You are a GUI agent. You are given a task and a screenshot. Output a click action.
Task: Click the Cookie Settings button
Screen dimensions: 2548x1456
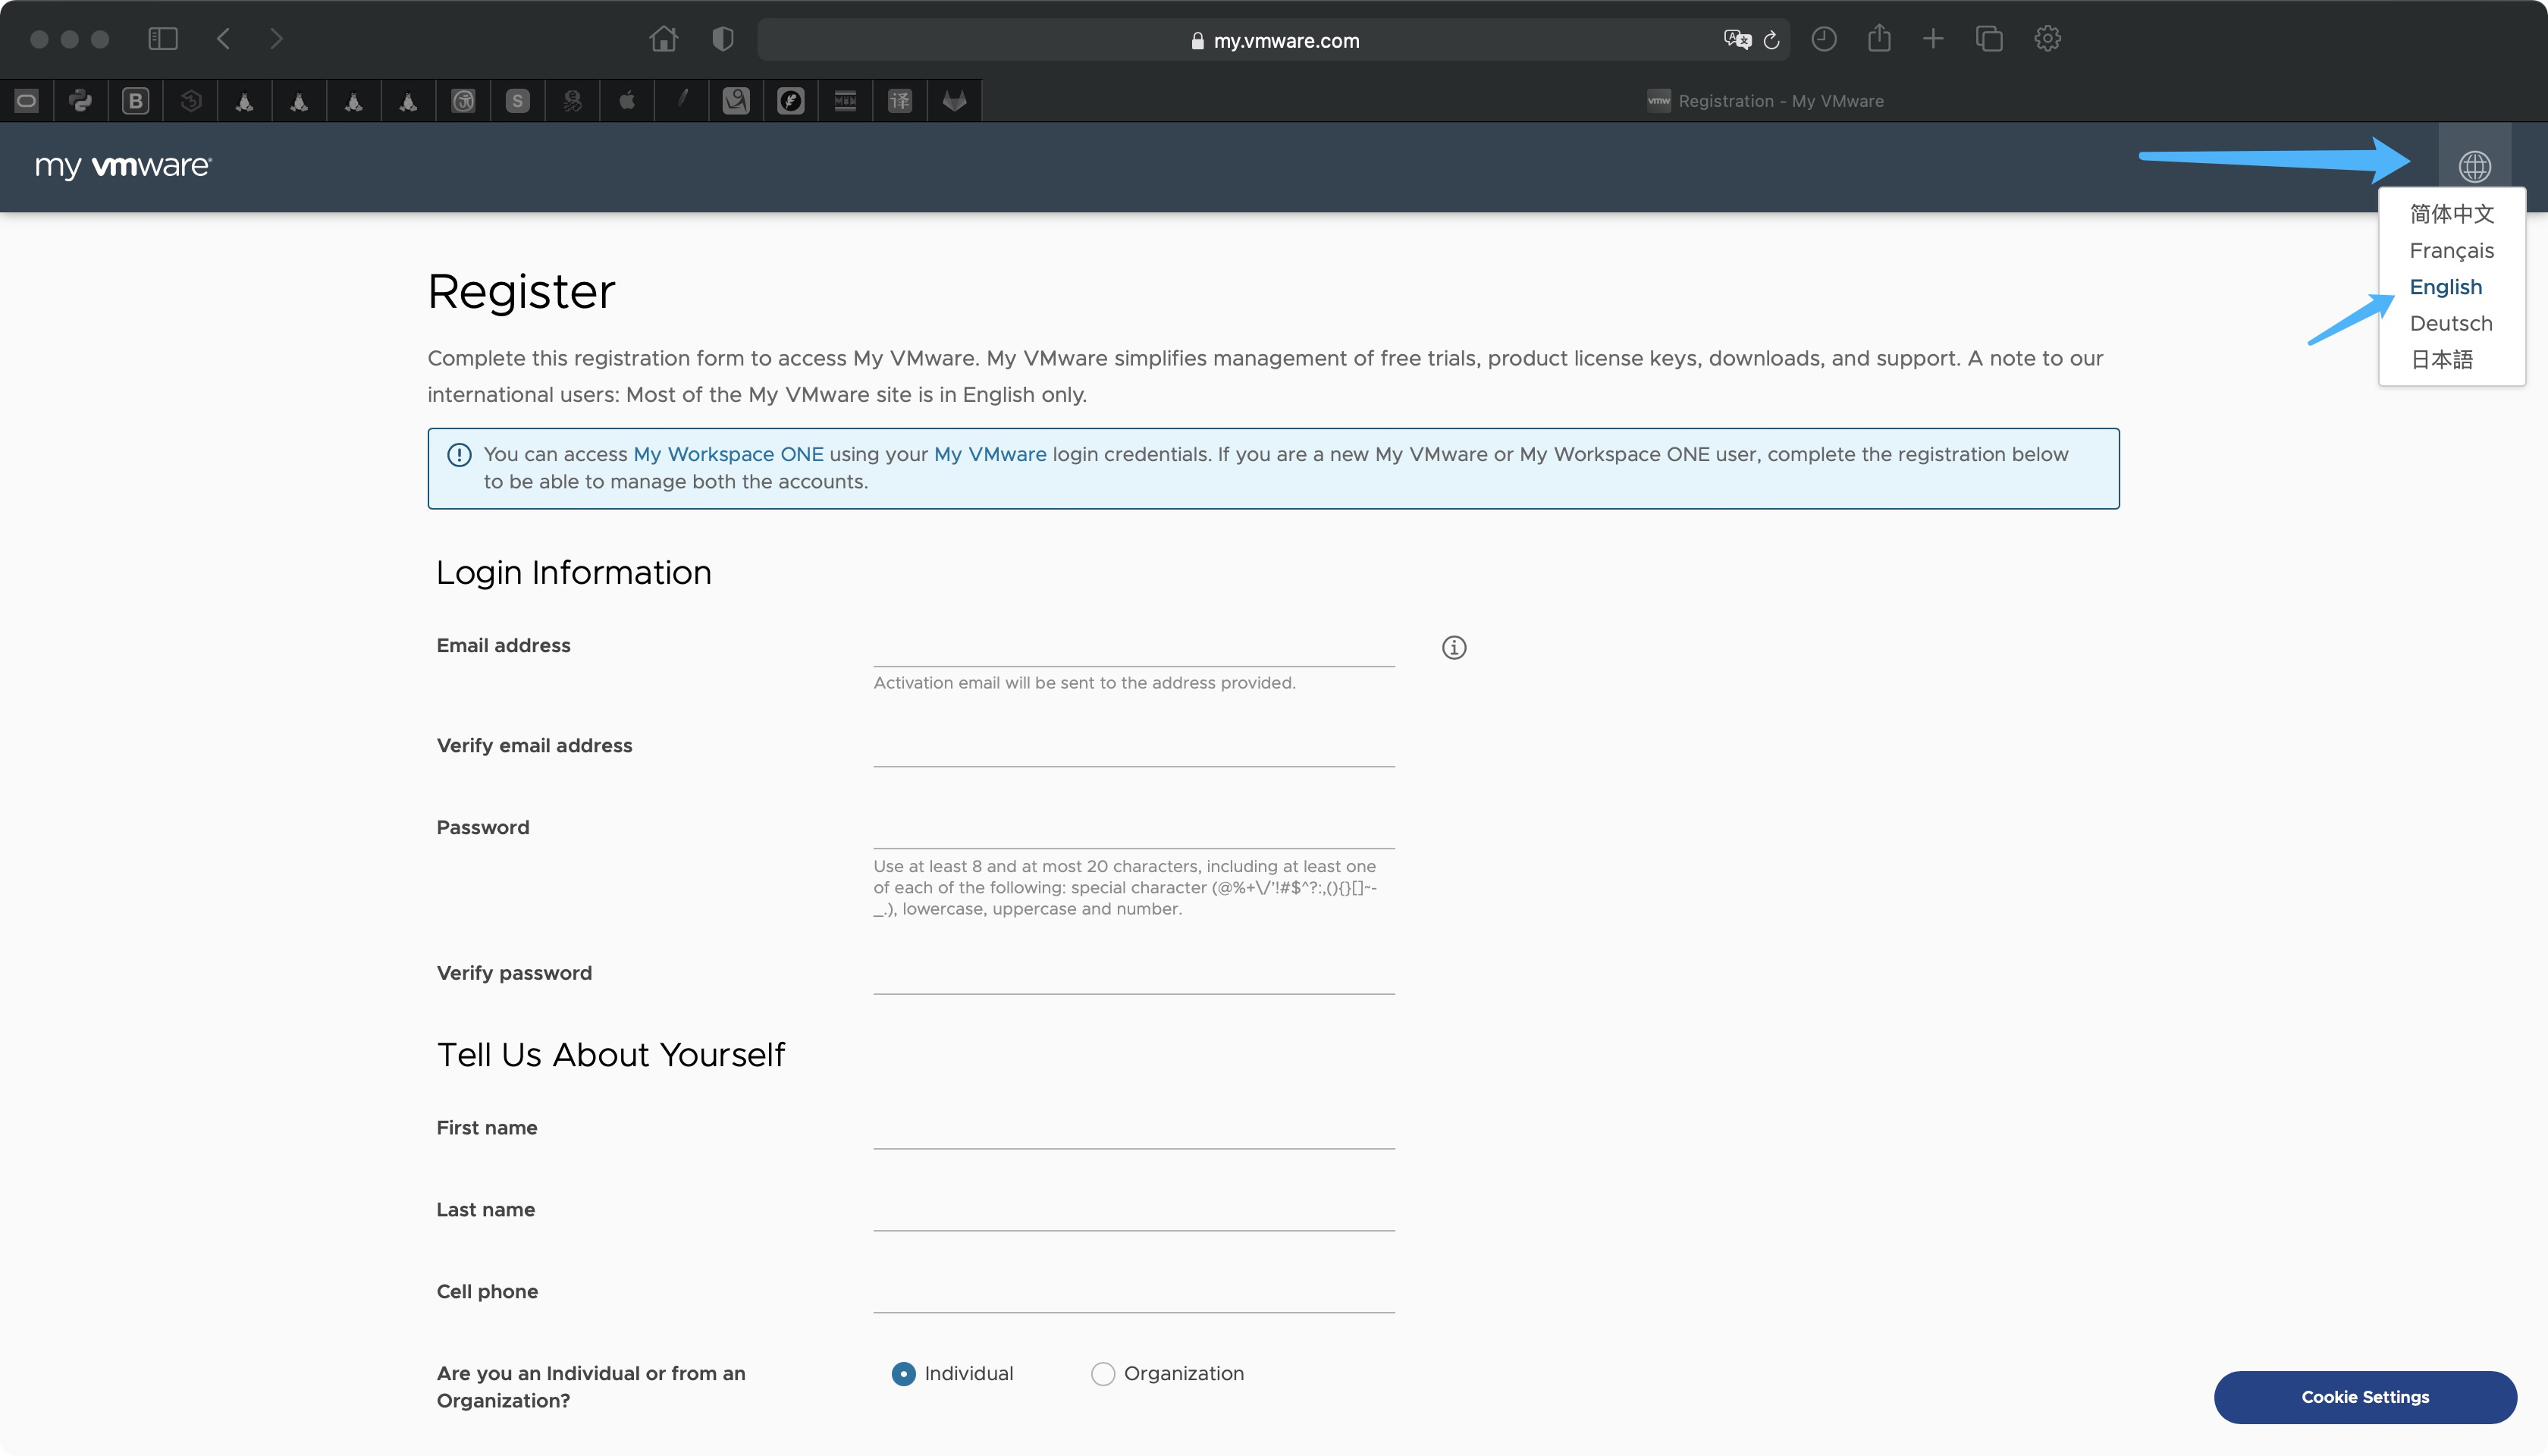coord(2366,1397)
